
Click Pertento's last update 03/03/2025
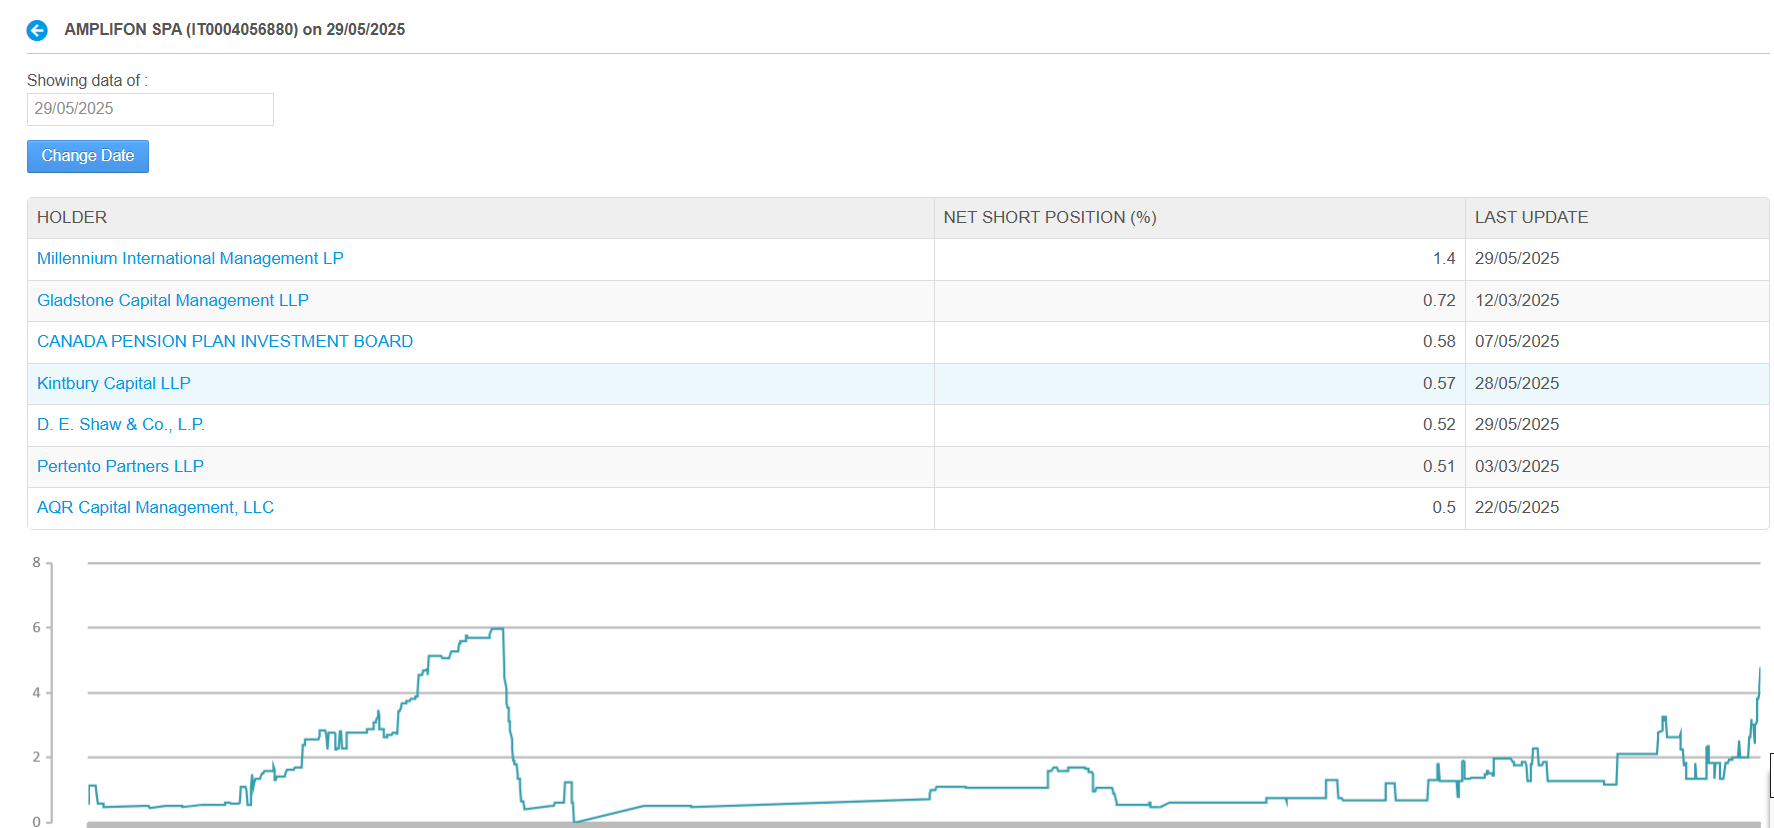tap(1517, 466)
